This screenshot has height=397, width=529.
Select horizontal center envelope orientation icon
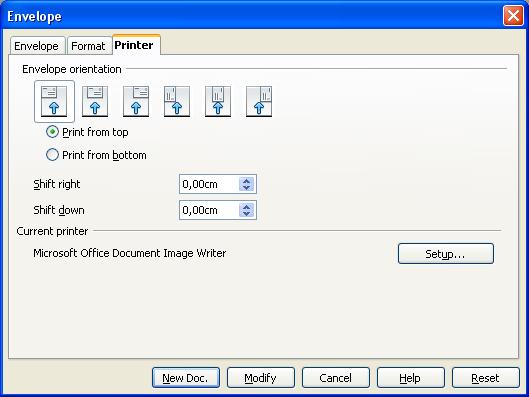tap(95, 101)
